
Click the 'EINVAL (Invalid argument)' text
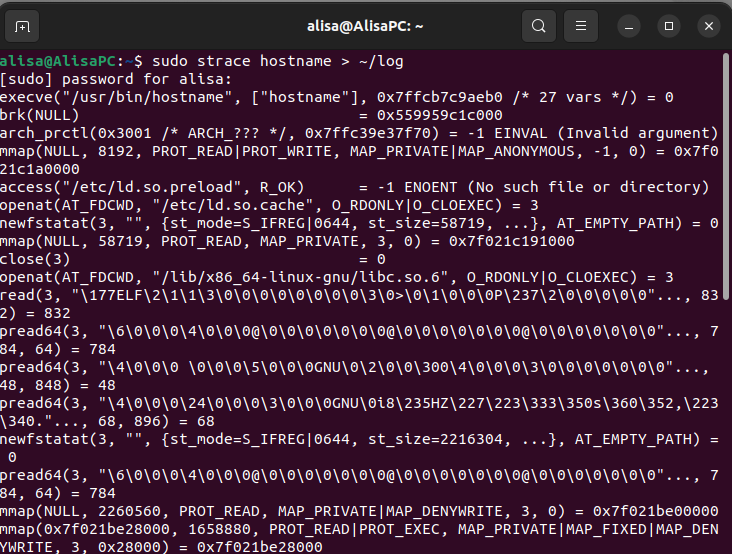(x=606, y=133)
